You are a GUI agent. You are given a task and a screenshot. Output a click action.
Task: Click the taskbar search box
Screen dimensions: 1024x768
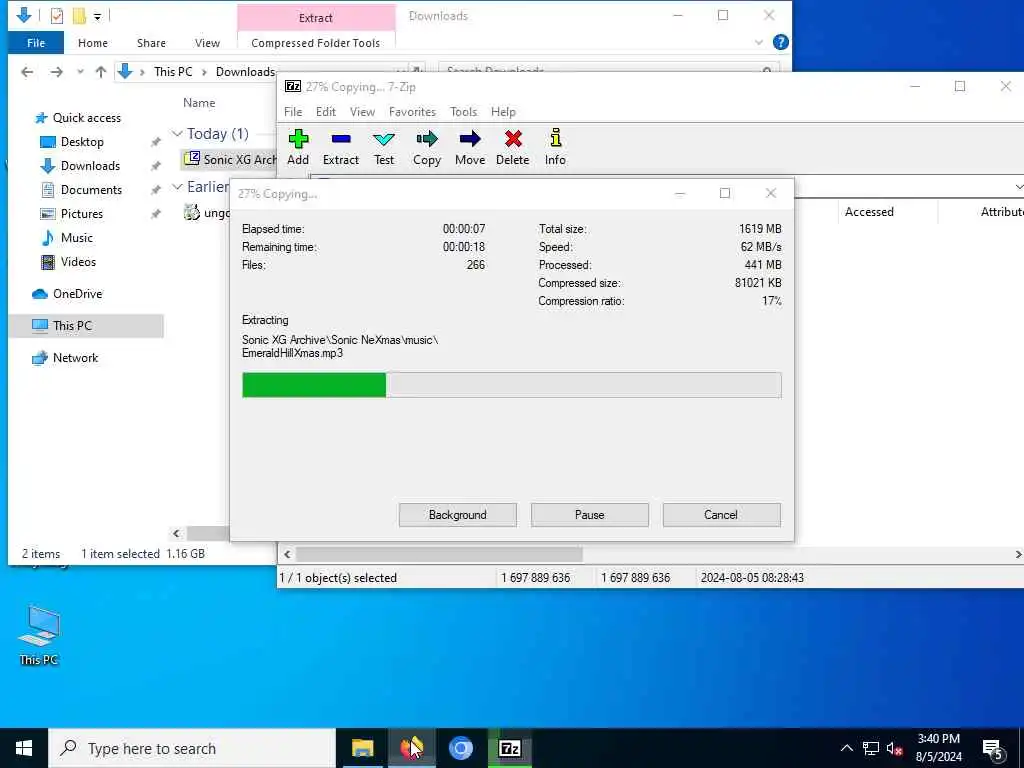(x=192, y=748)
